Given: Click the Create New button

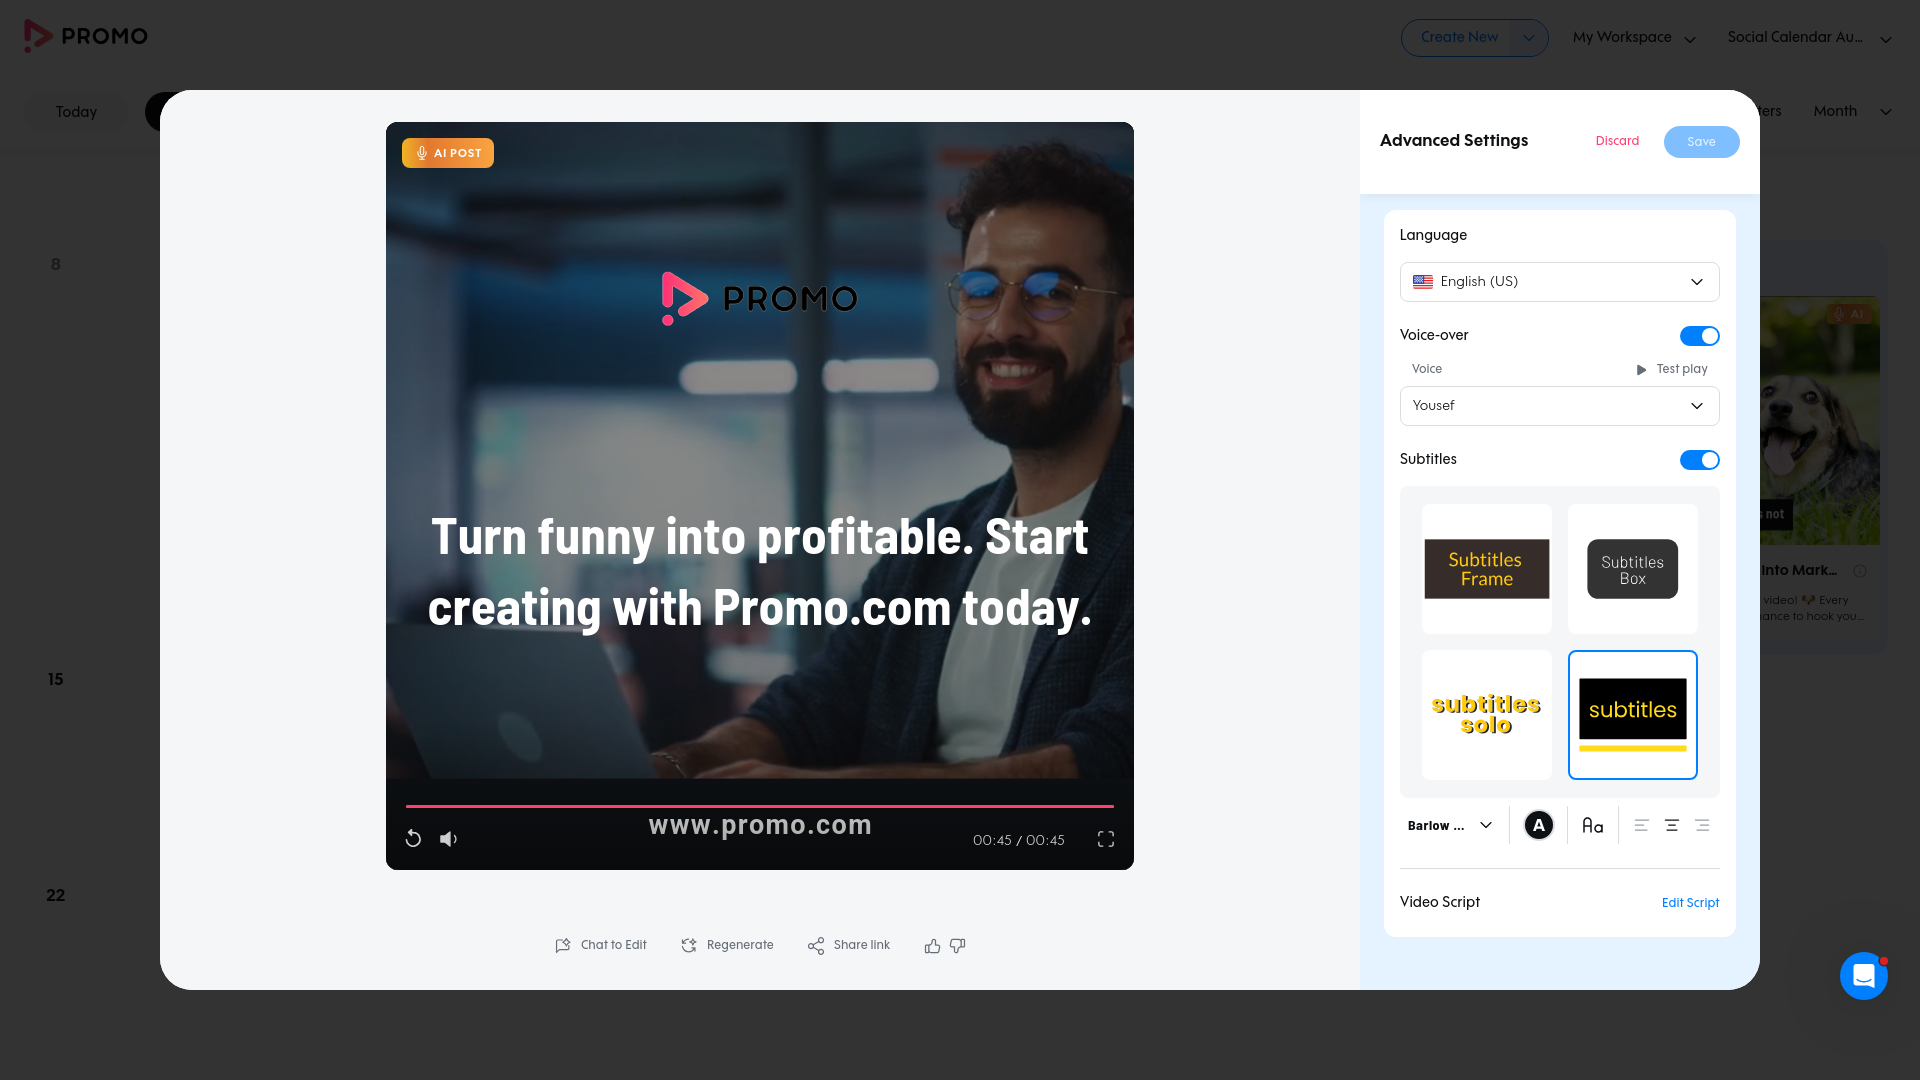Looking at the screenshot, I should click(1459, 38).
